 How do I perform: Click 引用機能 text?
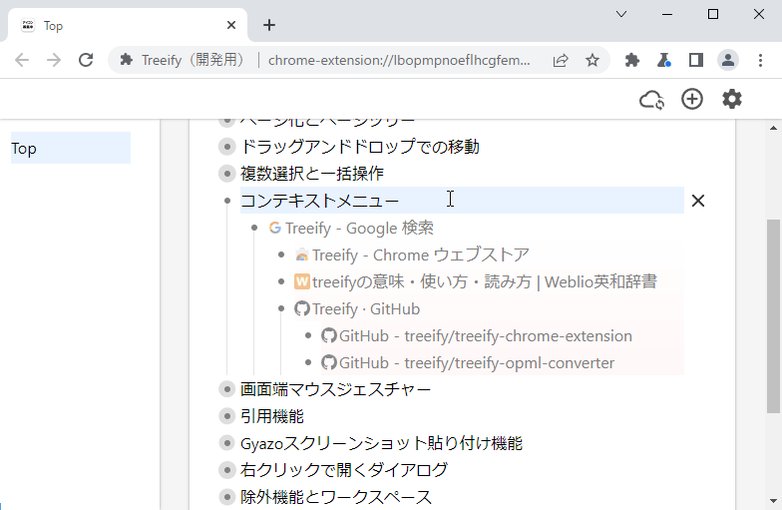272,416
